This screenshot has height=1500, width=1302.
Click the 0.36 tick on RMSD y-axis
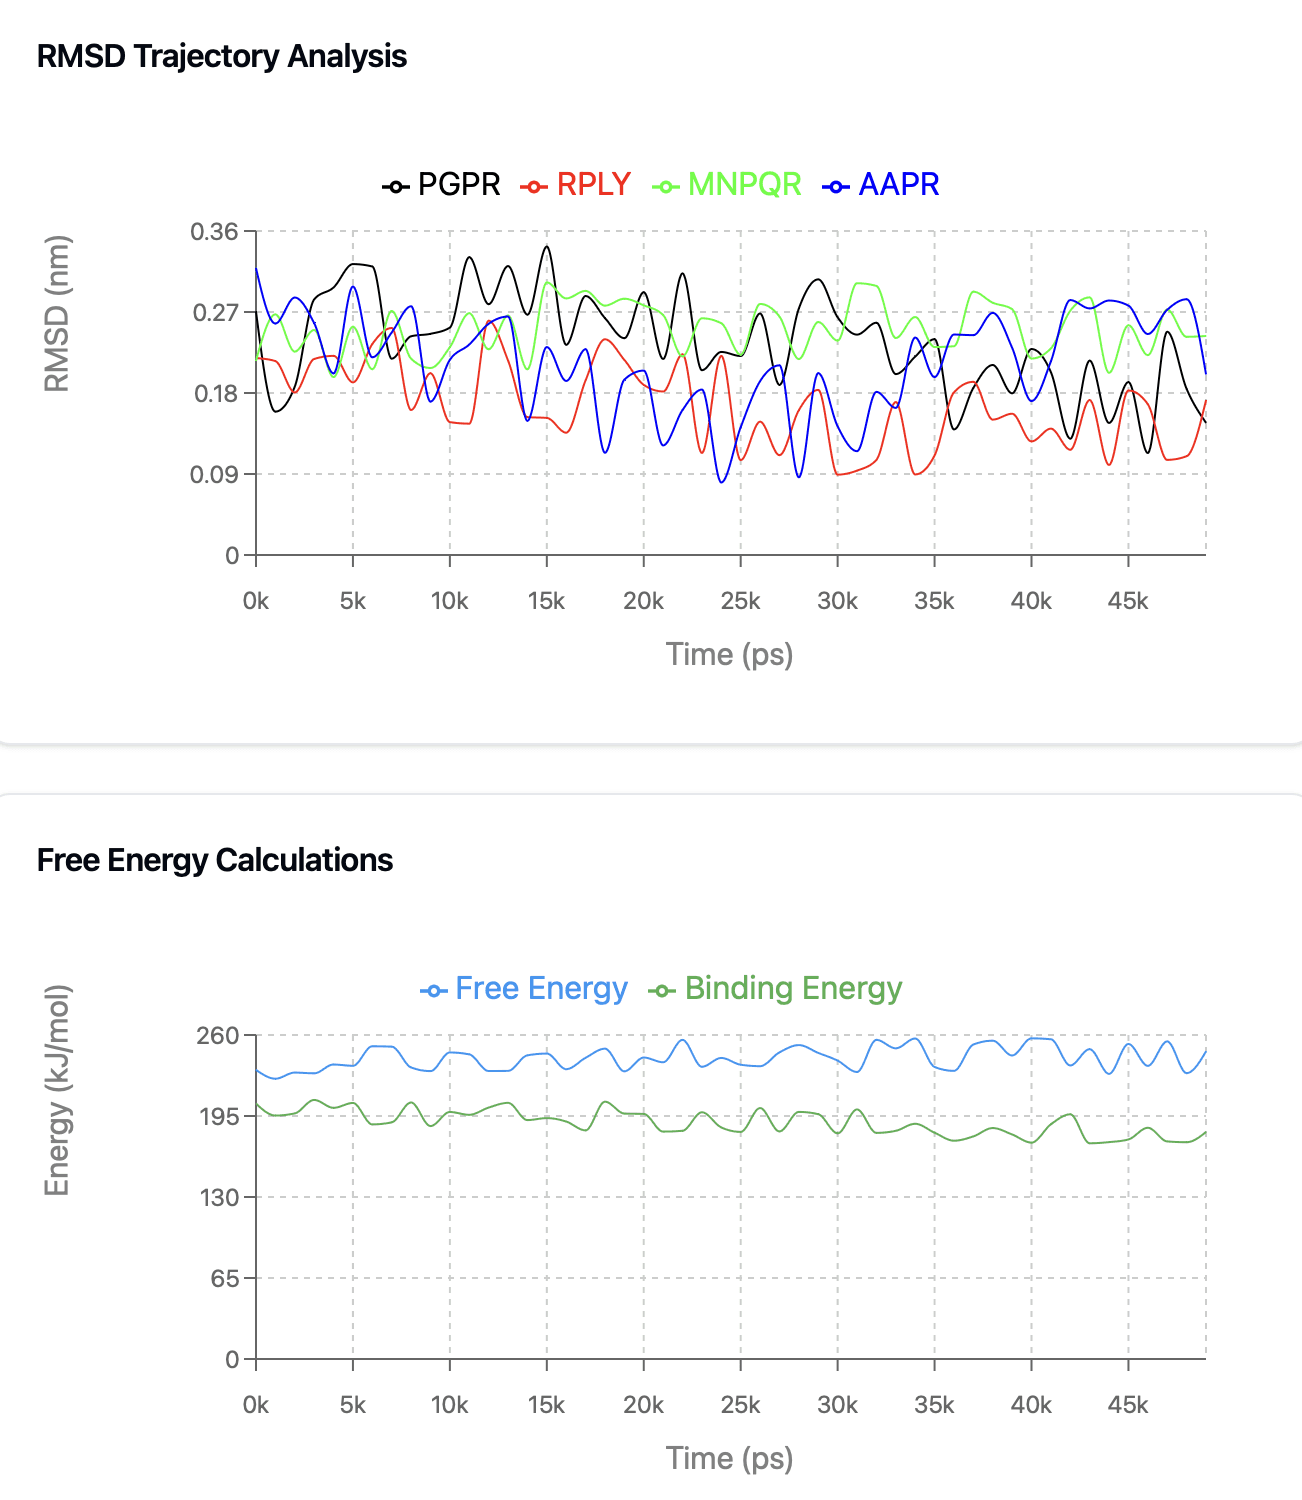[x=215, y=232]
